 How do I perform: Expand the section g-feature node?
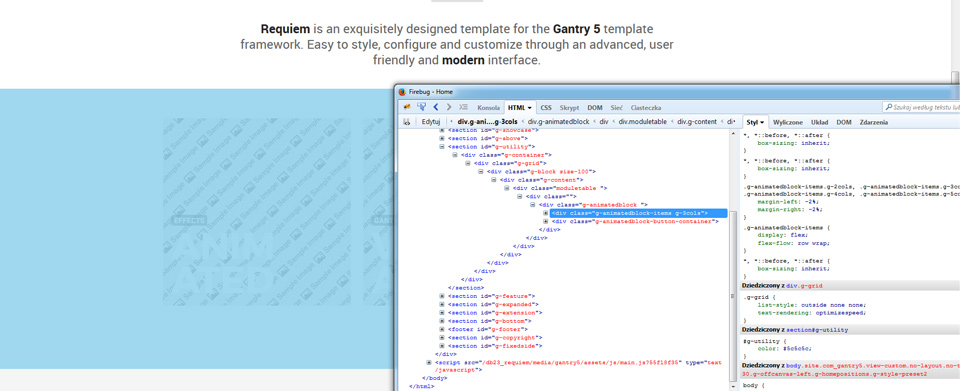click(442, 296)
